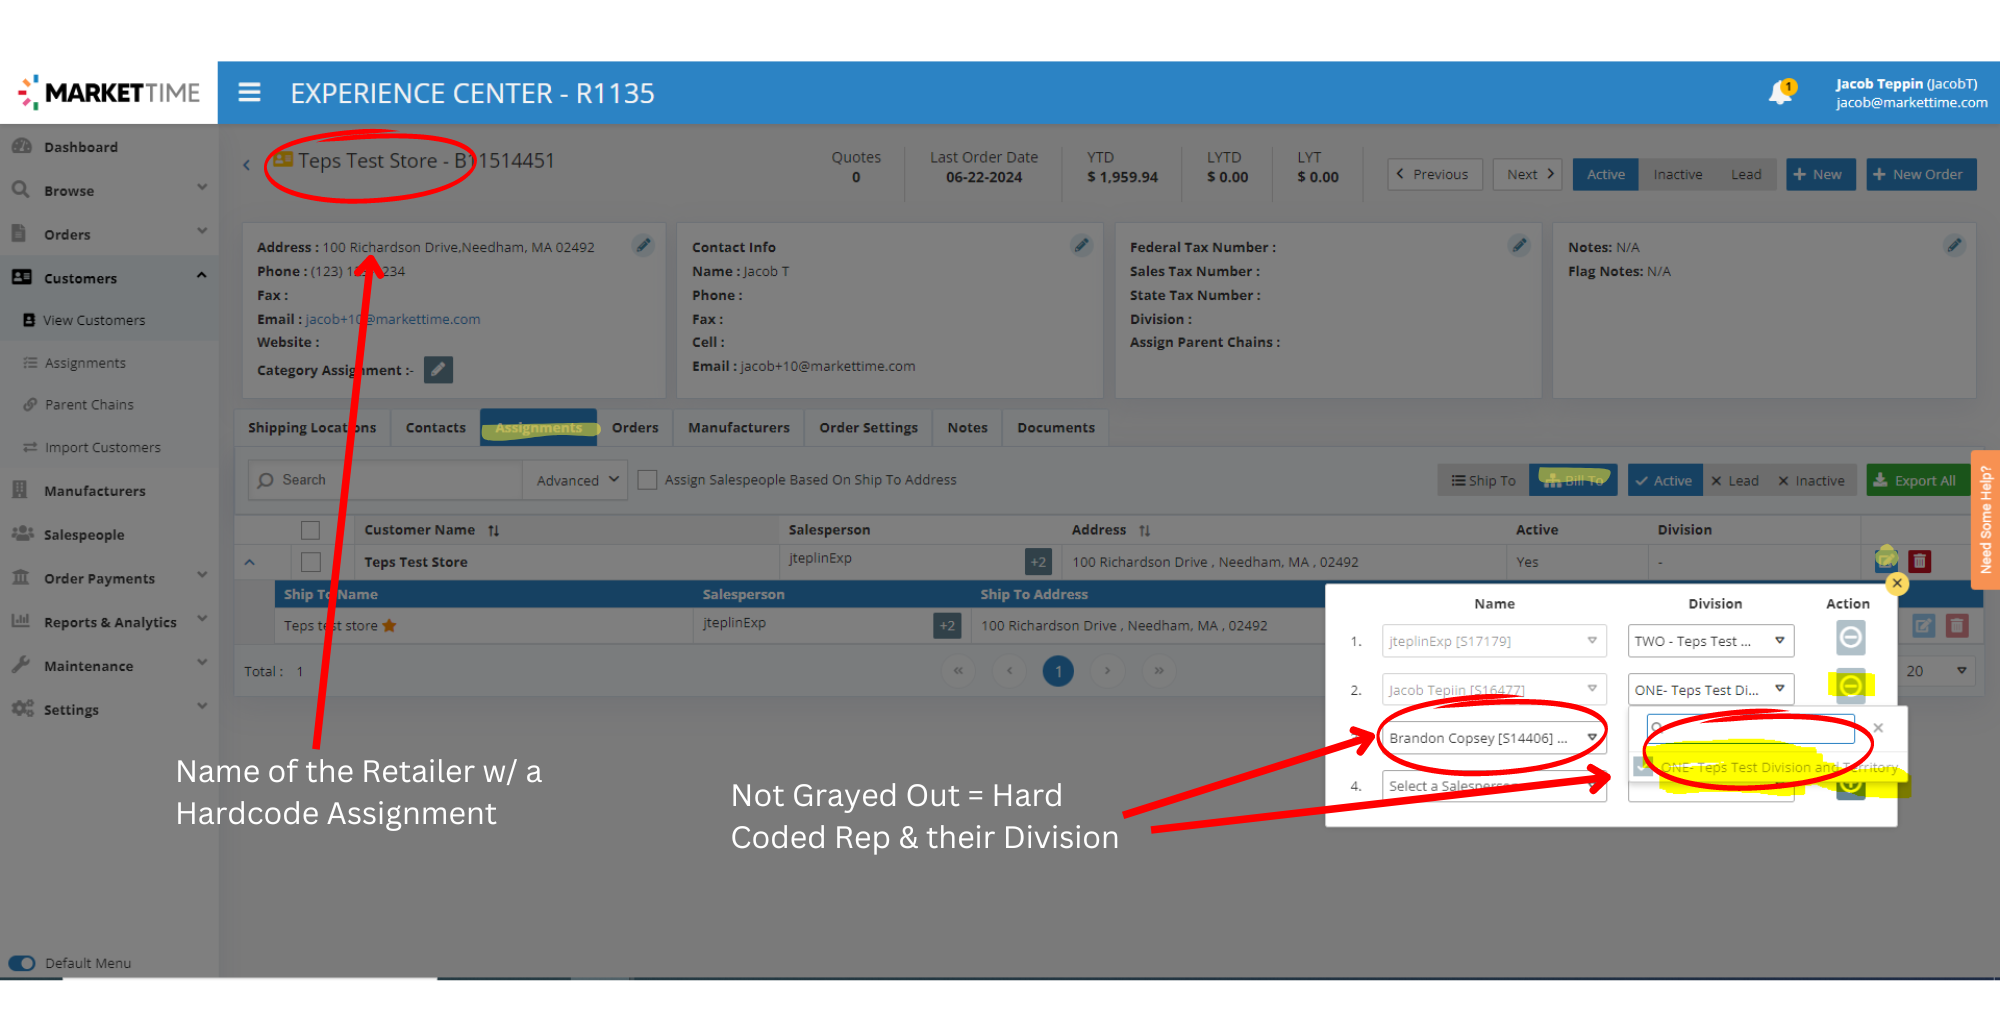Go to the next page arrow
This screenshot has height=1016, width=2000.
point(1107,670)
